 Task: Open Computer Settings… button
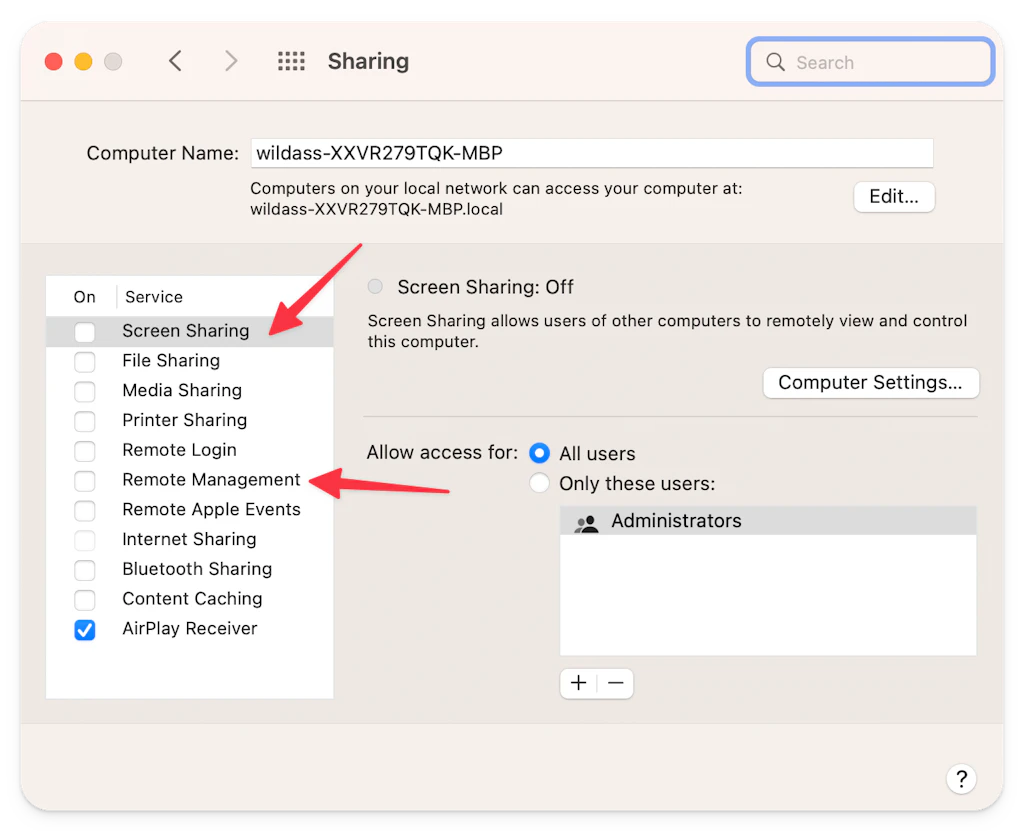(871, 382)
